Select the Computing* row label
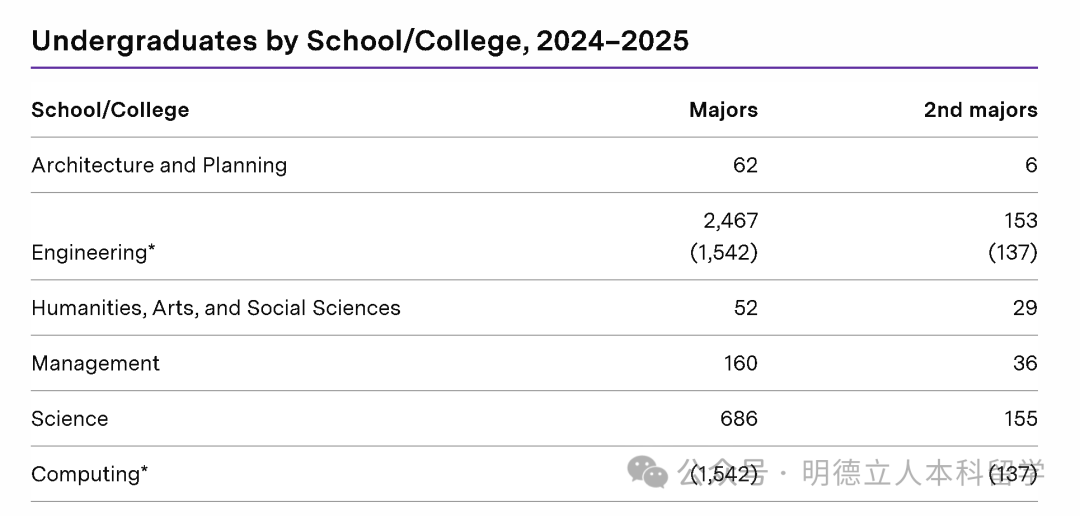 click(x=90, y=474)
